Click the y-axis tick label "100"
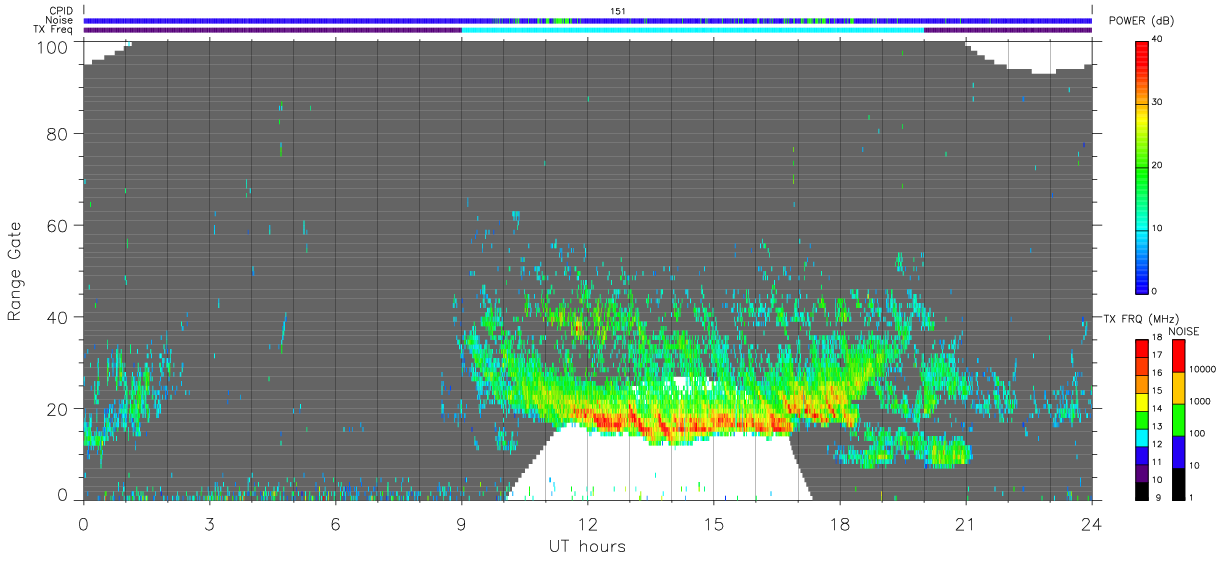 53,47
